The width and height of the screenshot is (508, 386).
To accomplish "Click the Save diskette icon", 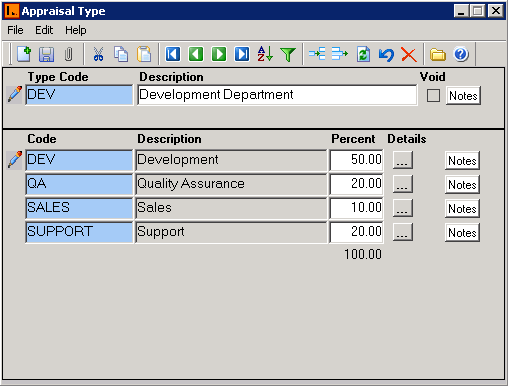I will click(46, 54).
